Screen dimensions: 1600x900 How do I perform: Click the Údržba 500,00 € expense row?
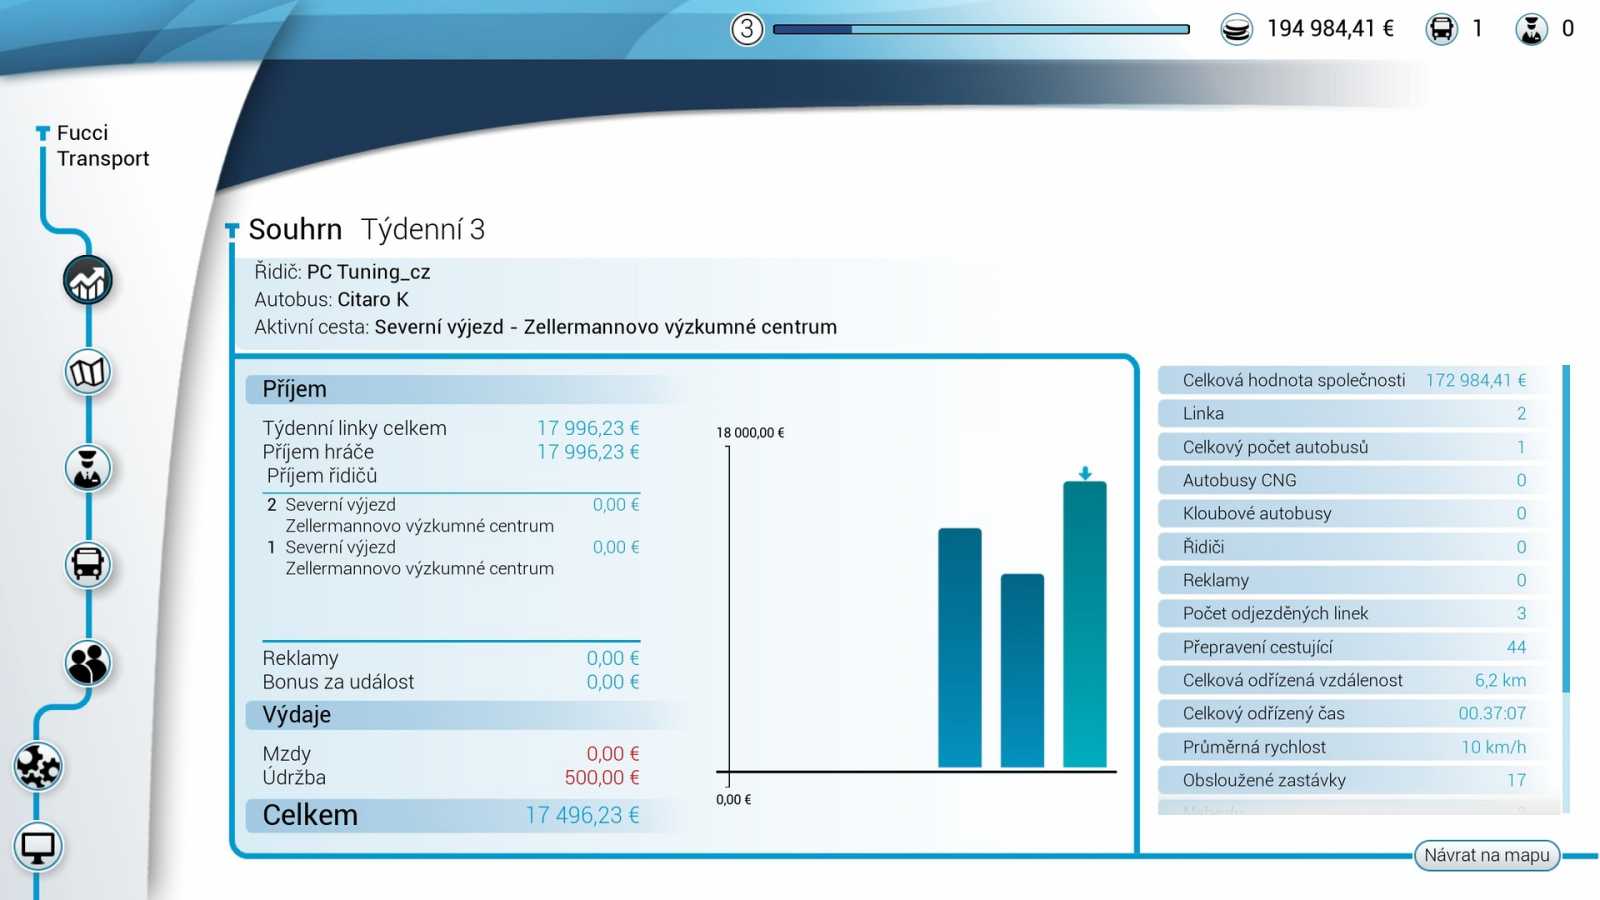(451, 778)
